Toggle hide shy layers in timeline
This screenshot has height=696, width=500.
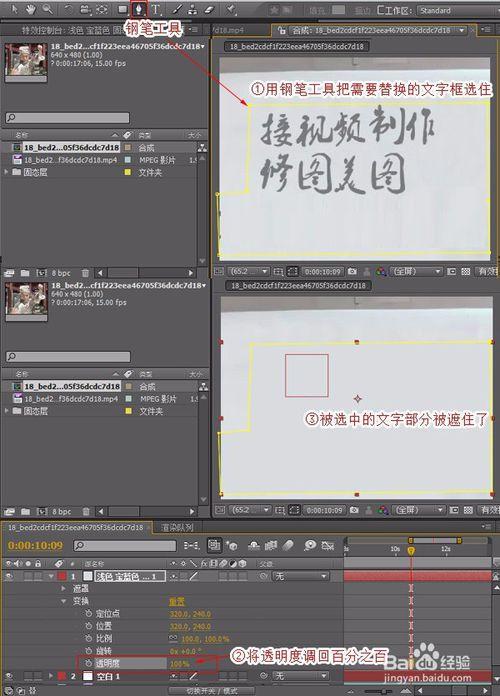click(x=254, y=545)
